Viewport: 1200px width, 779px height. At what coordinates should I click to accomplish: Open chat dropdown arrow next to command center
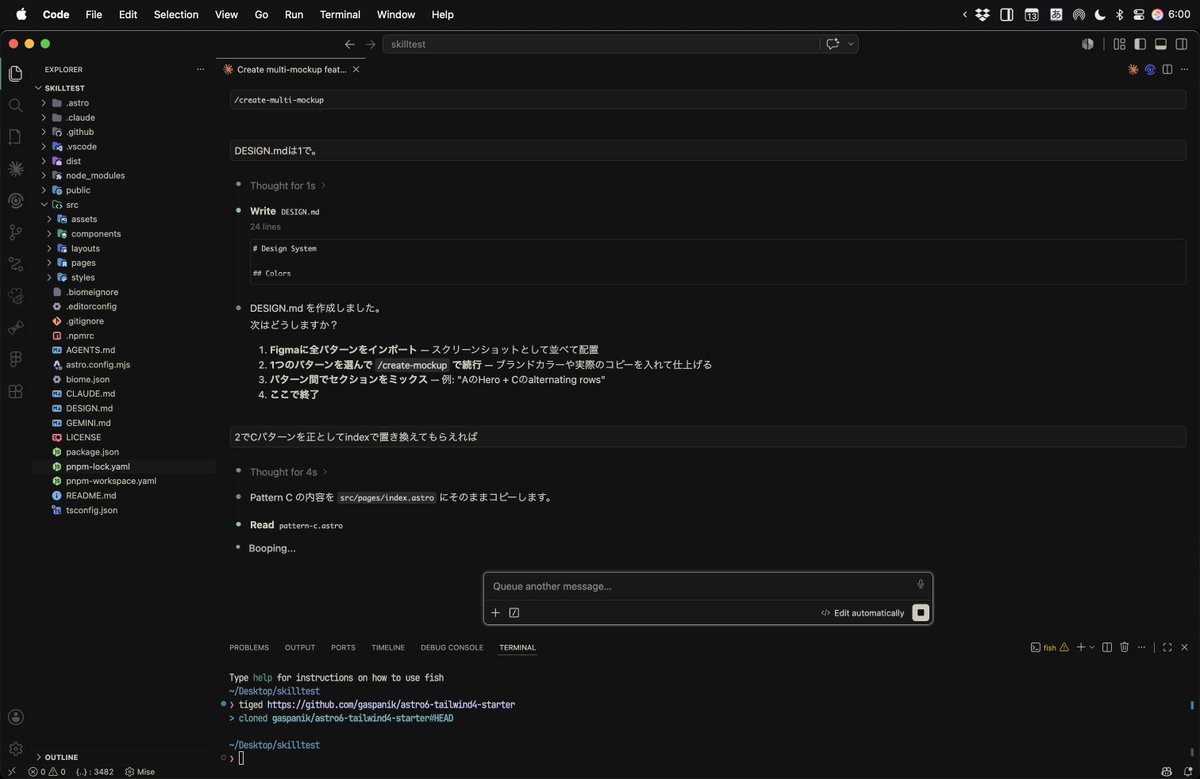pyautogui.click(x=851, y=44)
